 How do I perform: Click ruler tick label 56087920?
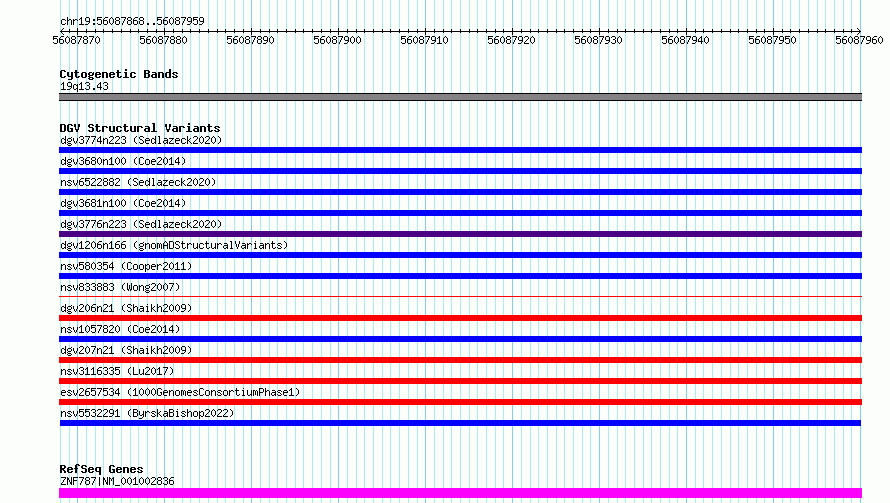point(511,40)
